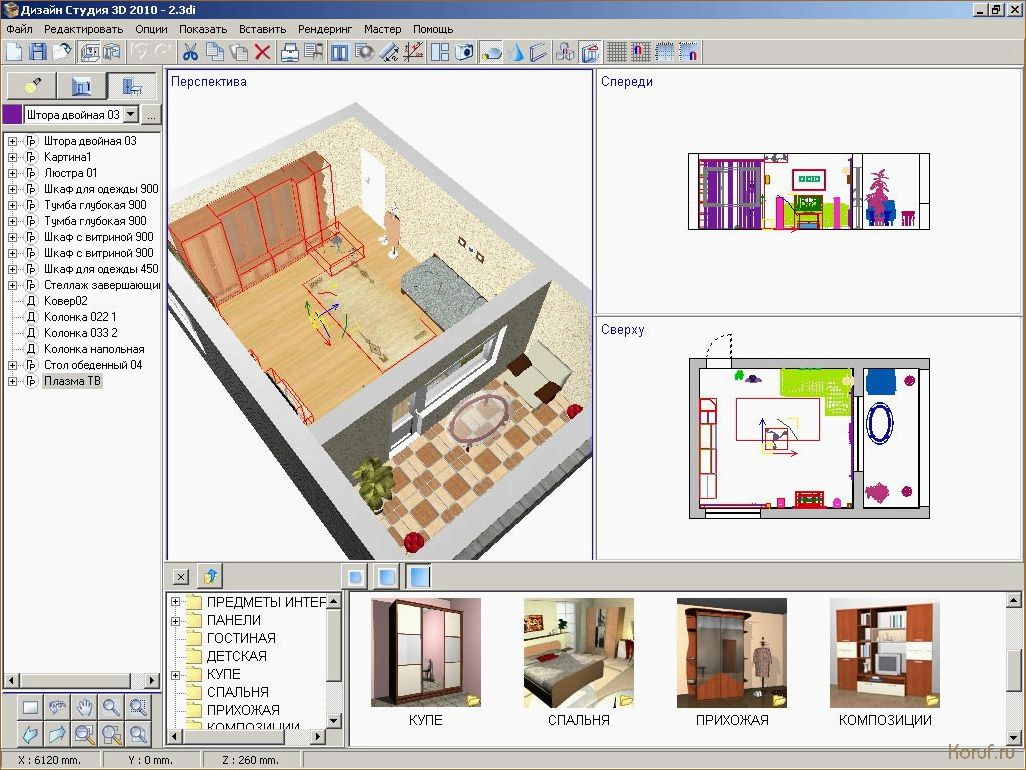This screenshot has width=1026, height=770.
Task: Click the blue cone primitive icon
Action: point(516,52)
